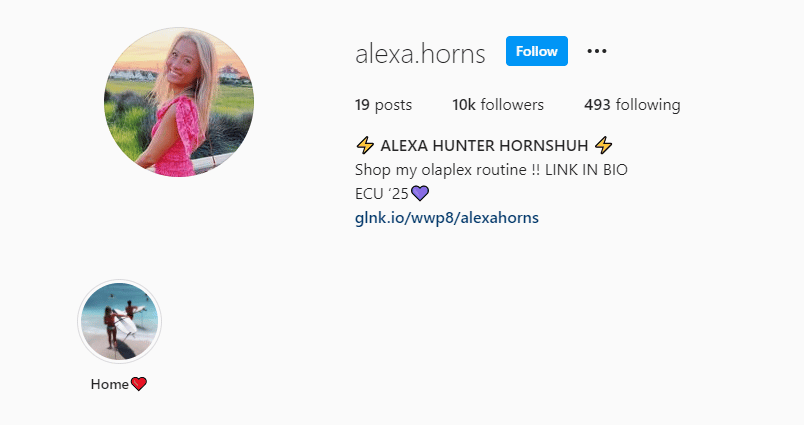Click the Follow button

point(536,51)
